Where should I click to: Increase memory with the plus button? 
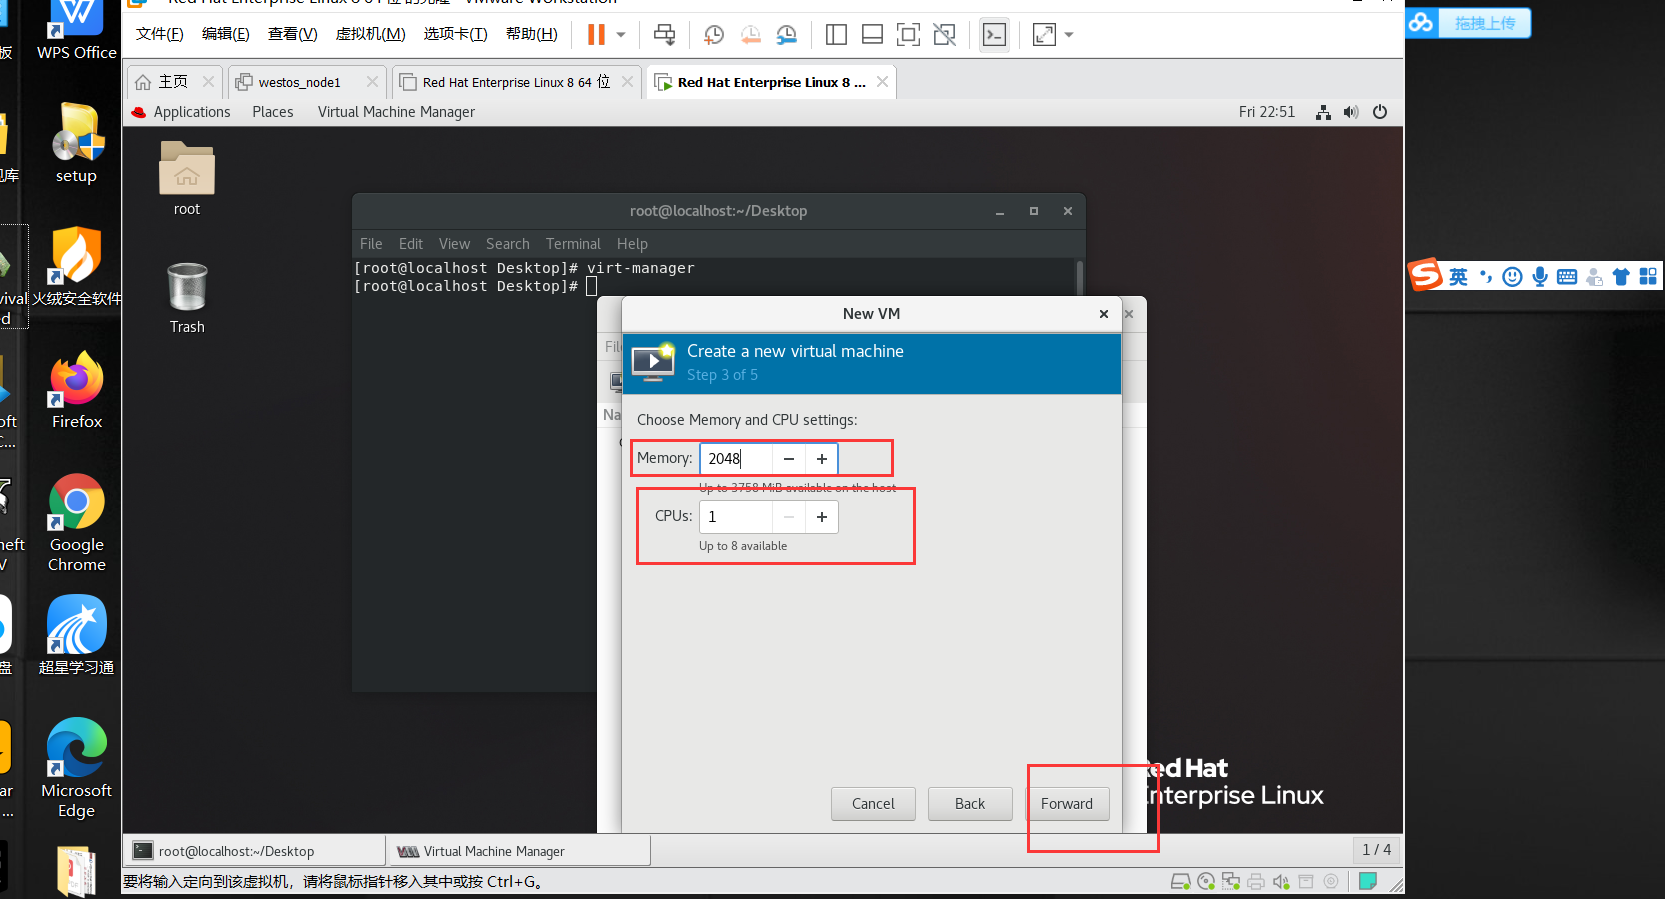pos(822,458)
